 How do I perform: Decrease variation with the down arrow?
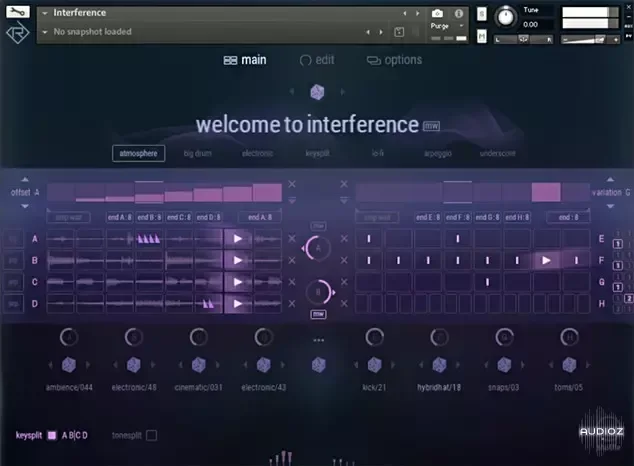pos(610,206)
